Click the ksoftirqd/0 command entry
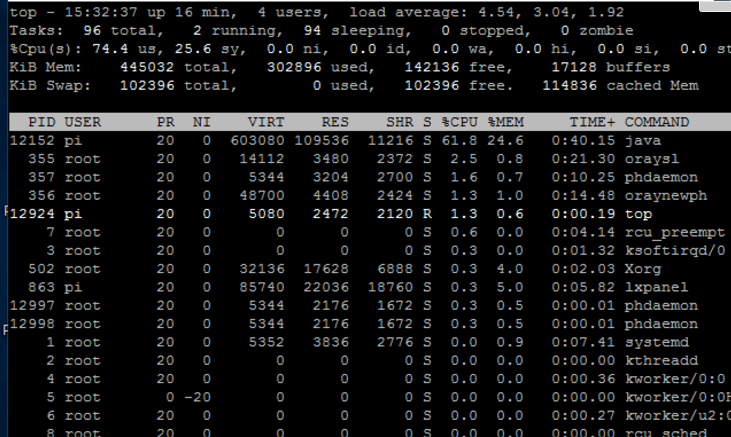731x437 pixels. 675,251
